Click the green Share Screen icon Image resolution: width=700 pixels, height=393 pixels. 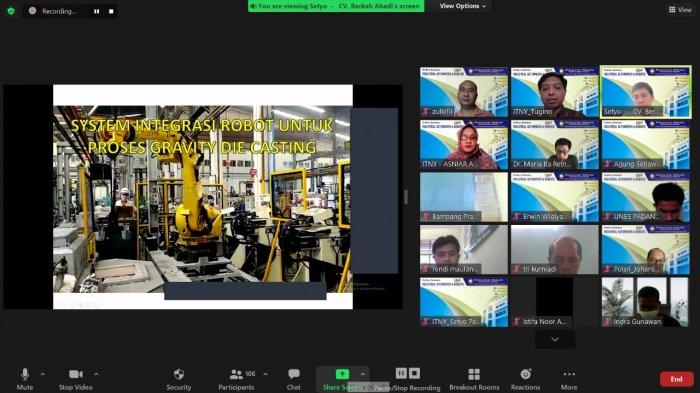pyautogui.click(x=342, y=374)
